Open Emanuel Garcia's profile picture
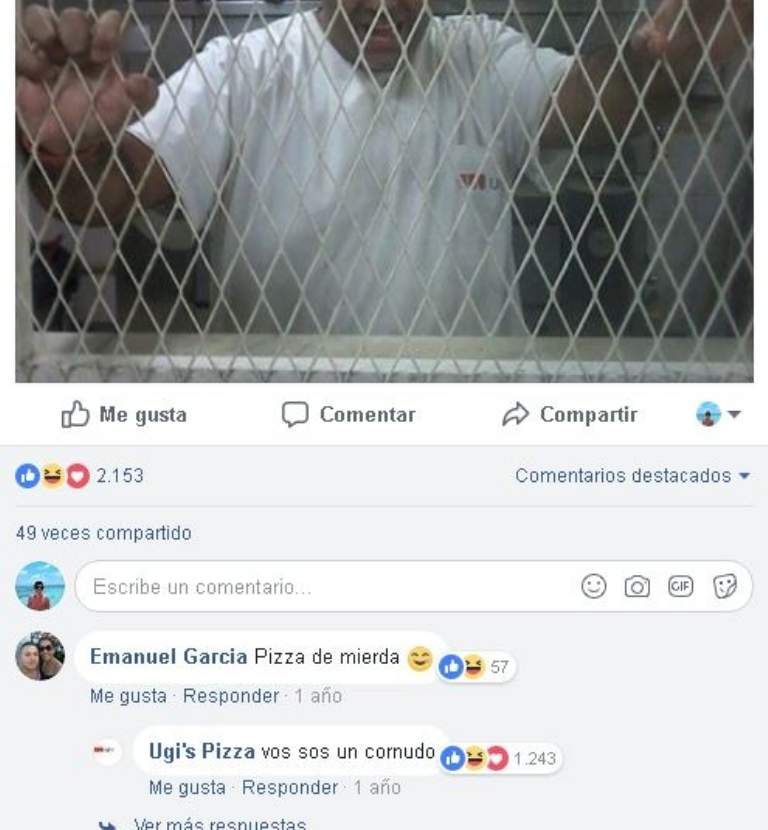 [x=40, y=655]
